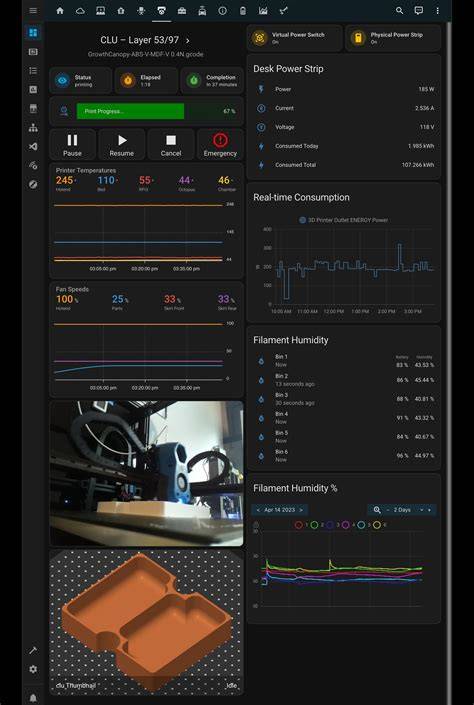Open the compass icon in sidebar
Screen dimensions: 474x705
tap(33, 184)
